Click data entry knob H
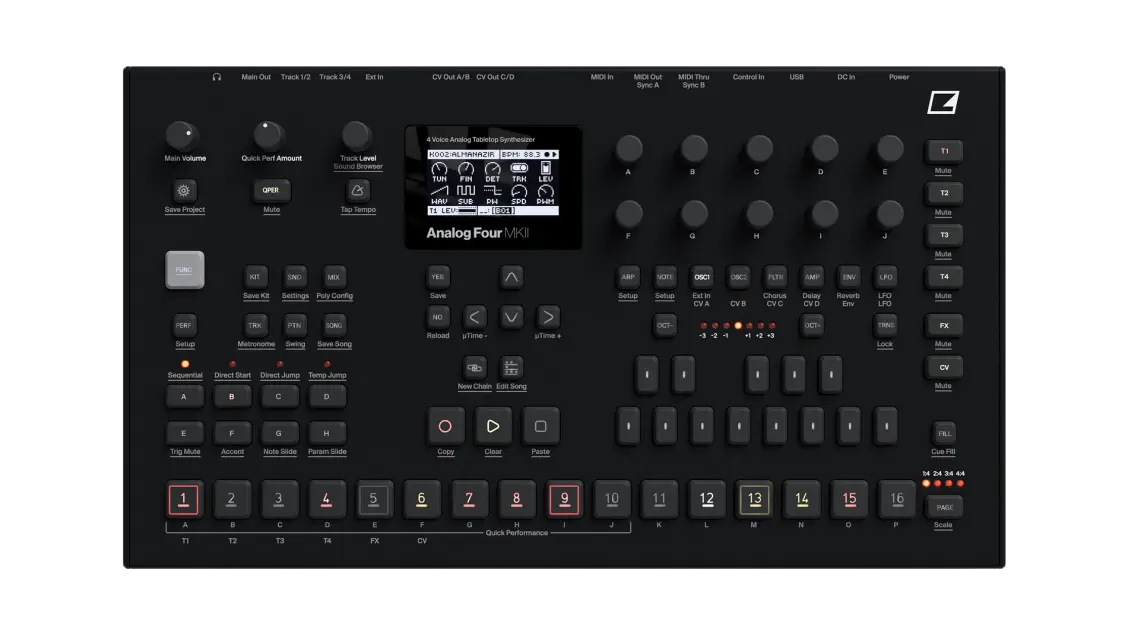The image size is (1128, 635). (759, 214)
